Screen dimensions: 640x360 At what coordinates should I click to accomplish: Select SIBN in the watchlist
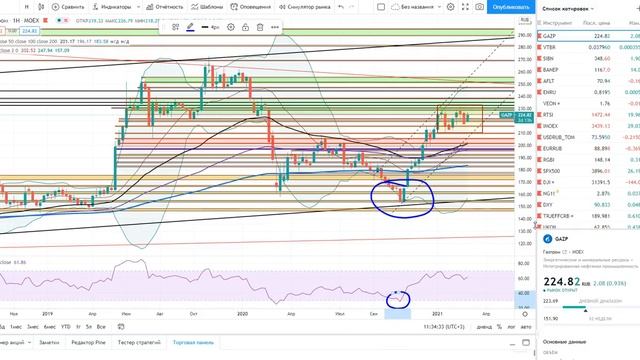(x=588, y=58)
